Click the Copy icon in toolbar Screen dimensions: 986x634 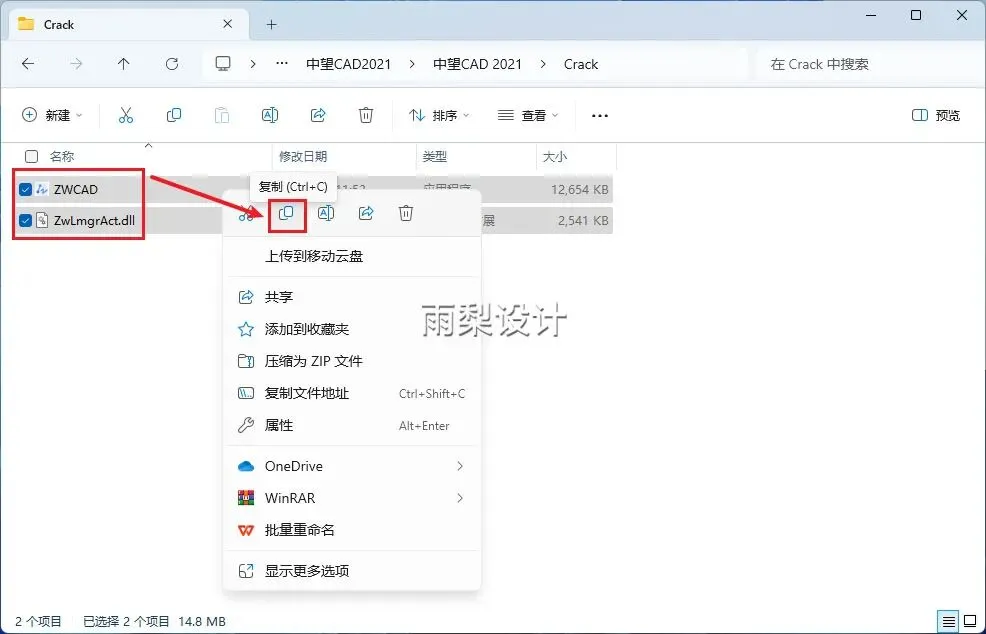point(174,115)
